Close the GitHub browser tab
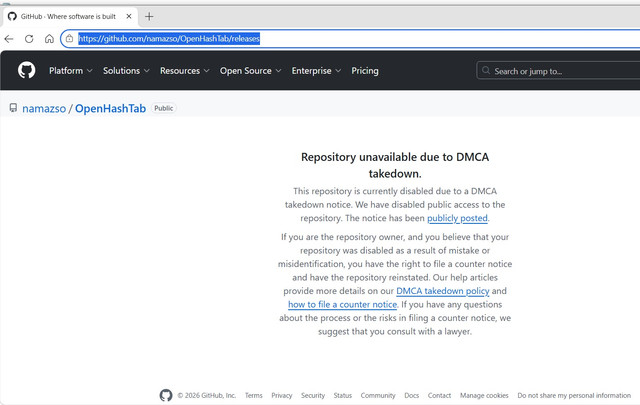The height and width of the screenshot is (405, 640). coord(129,16)
